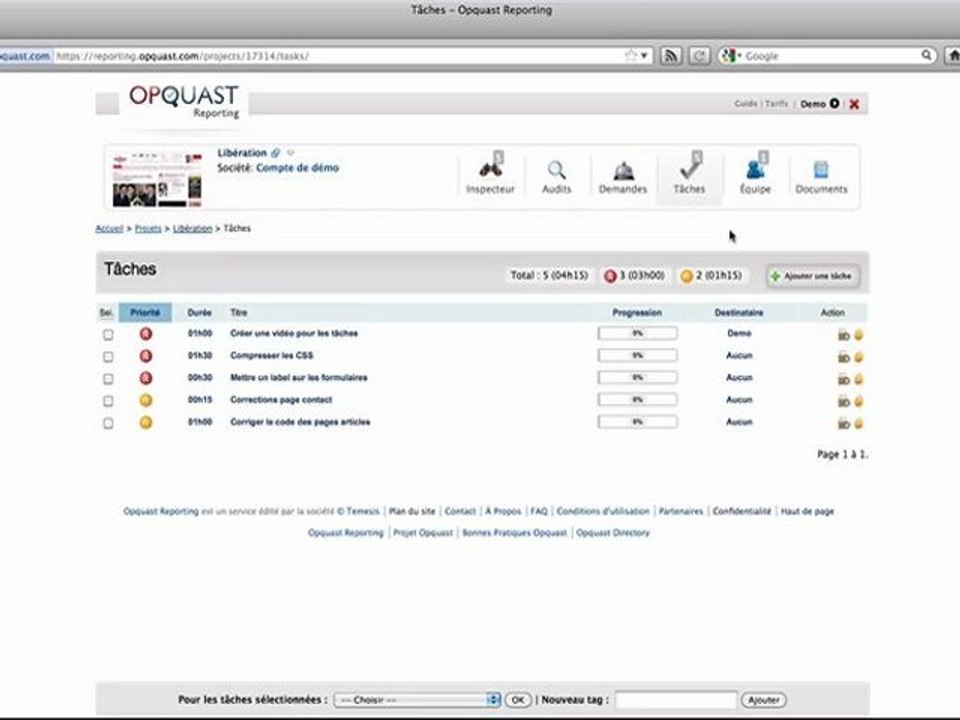Open the FAQ footer link
Viewport: 960px width, 720px height.
pyautogui.click(x=539, y=511)
